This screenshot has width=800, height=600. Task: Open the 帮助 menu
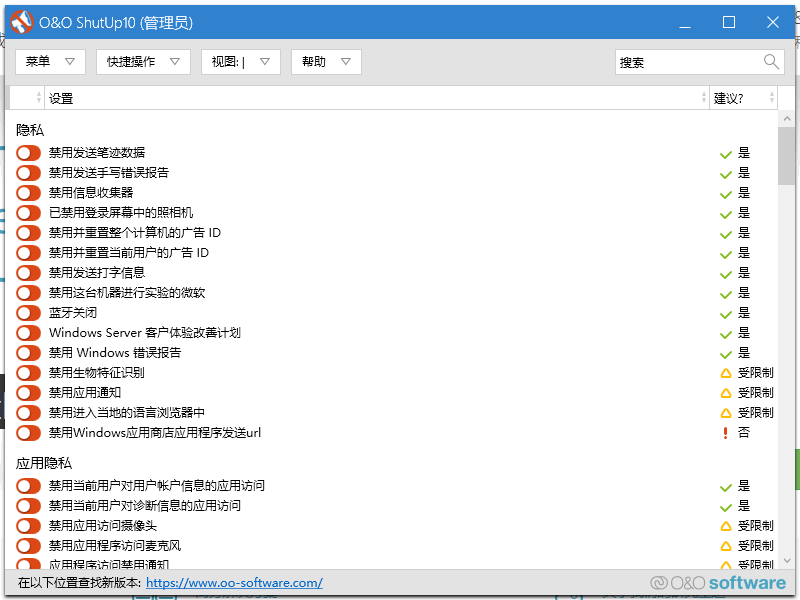(x=326, y=62)
